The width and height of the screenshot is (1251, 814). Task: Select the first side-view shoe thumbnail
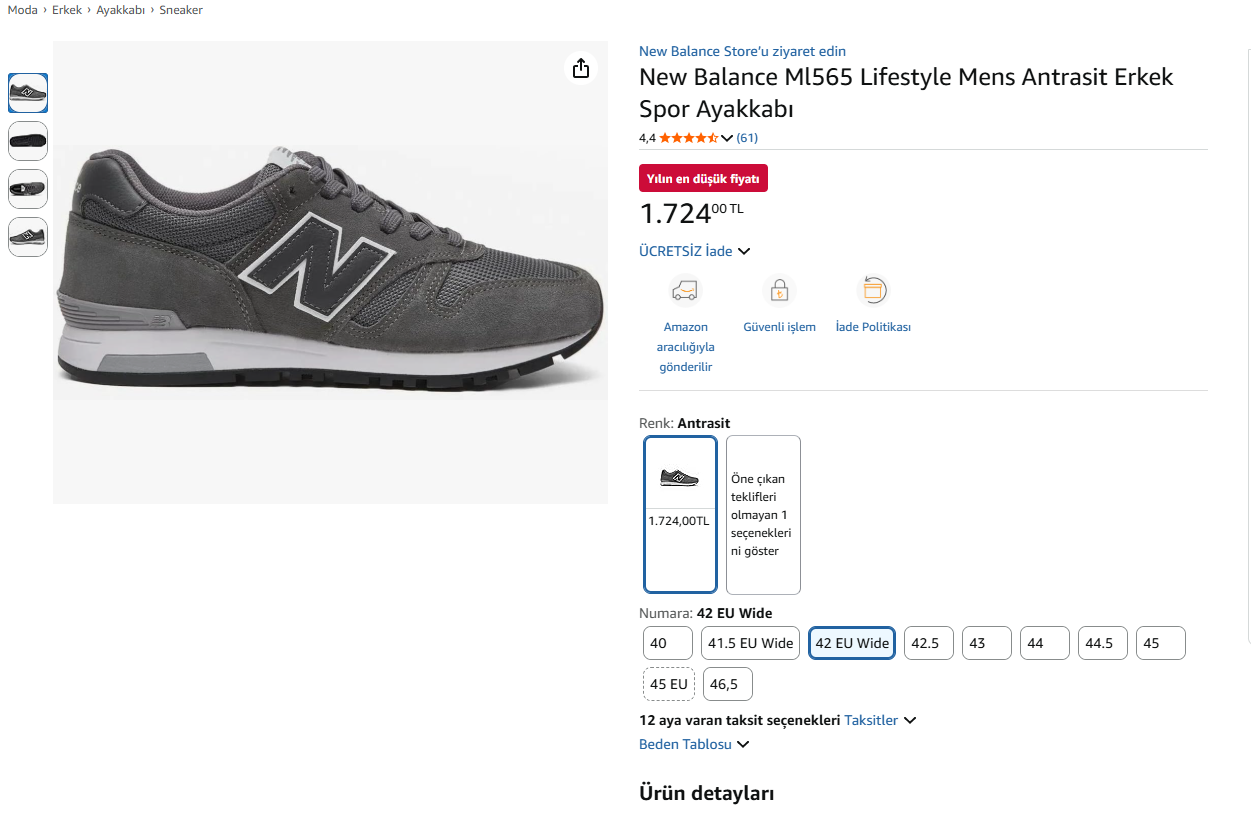pyautogui.click(x=28, y=93)
